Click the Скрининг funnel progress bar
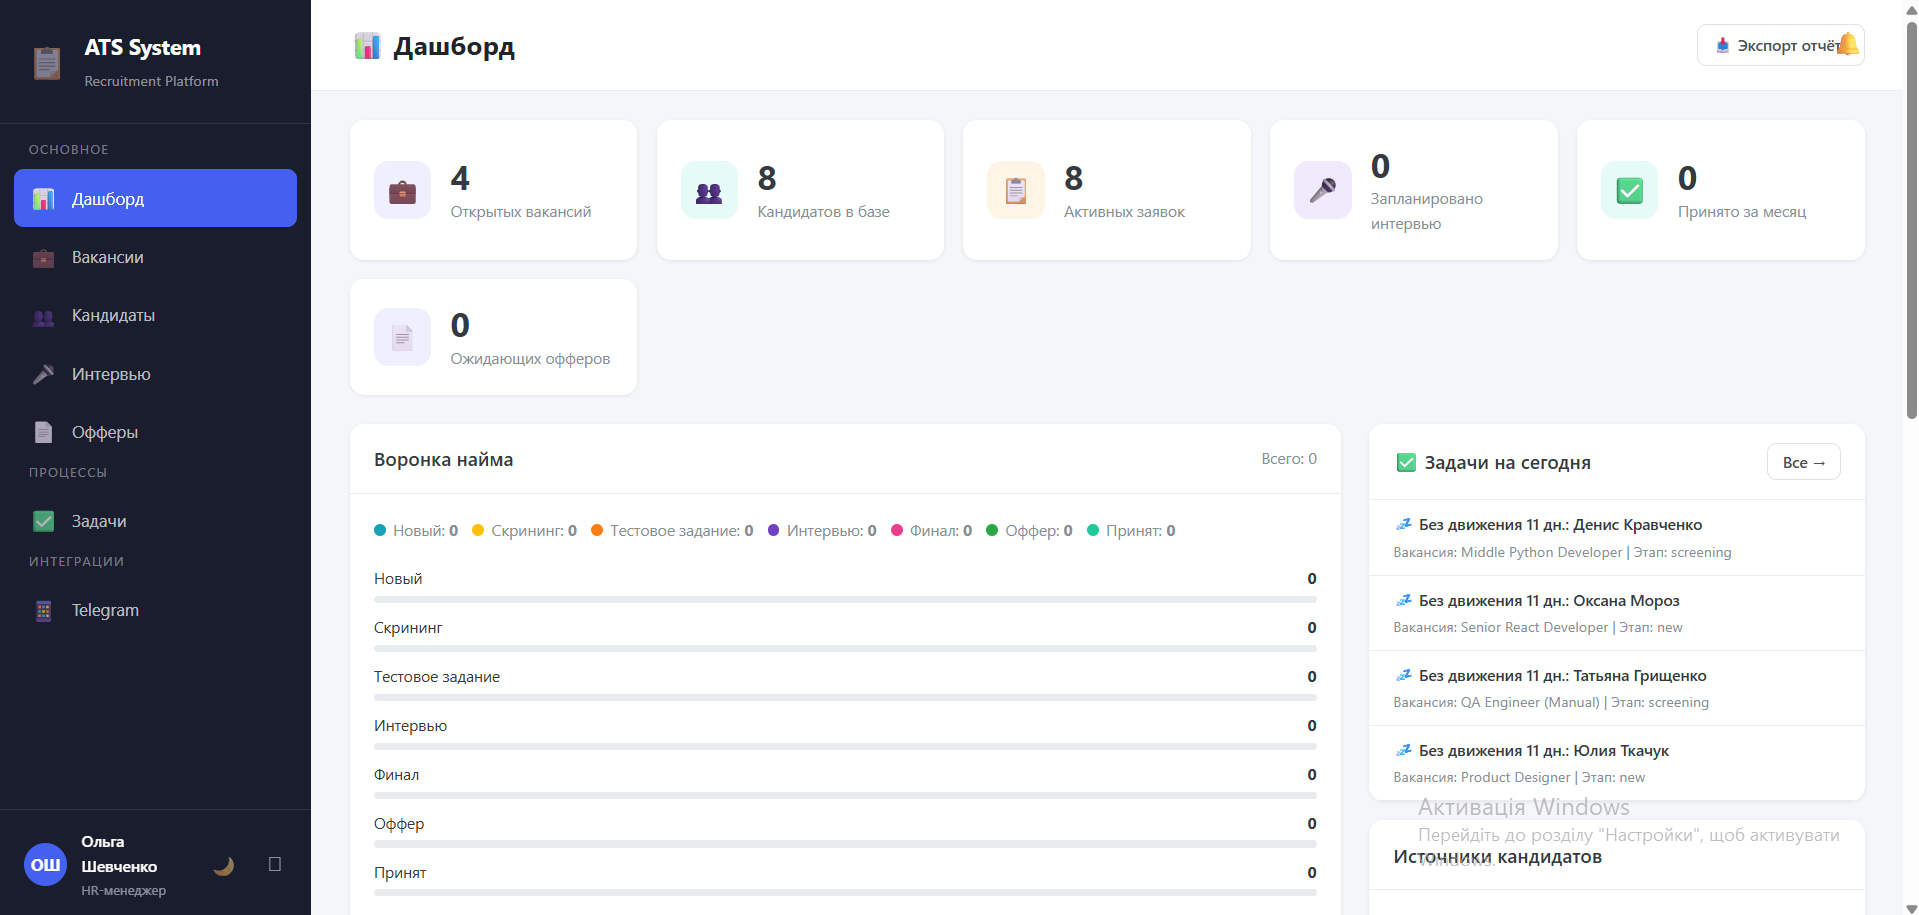The height and width of the screenshot is (915, 1919). [845, 648]
